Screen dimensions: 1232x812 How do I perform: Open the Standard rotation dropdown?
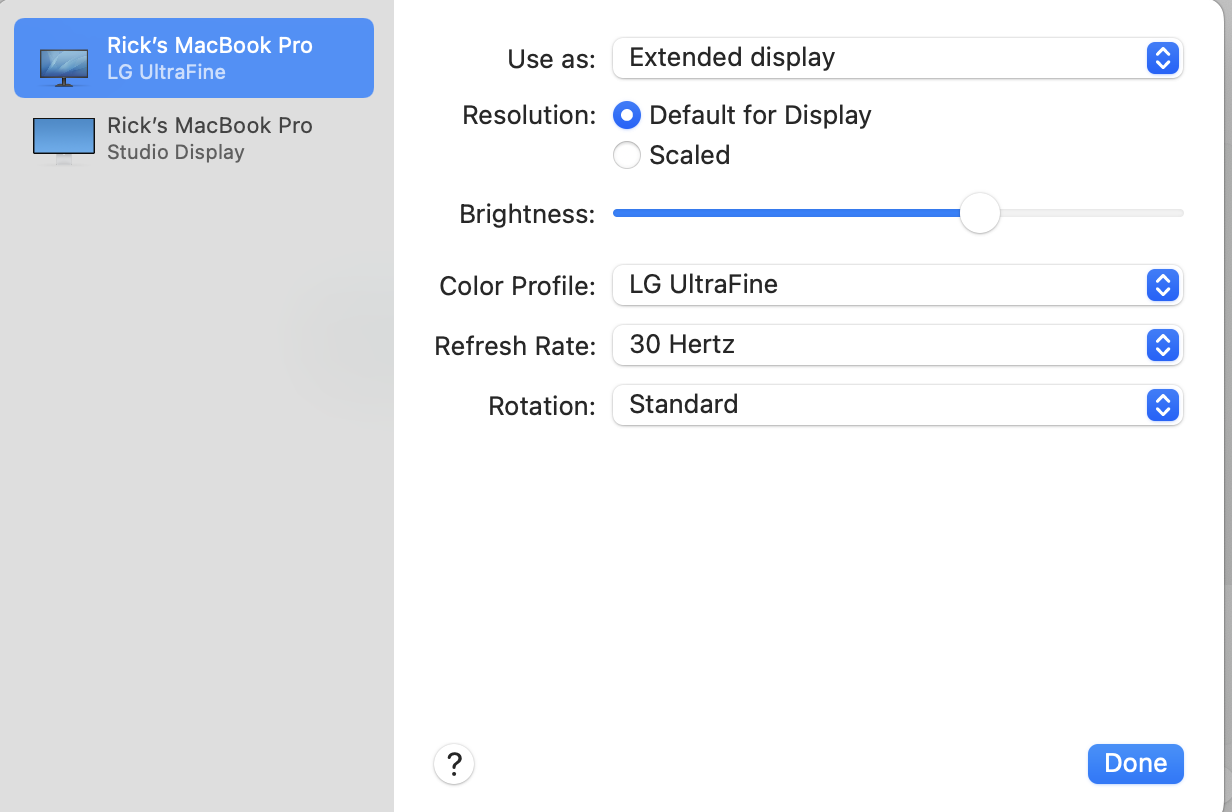(898, 405)
